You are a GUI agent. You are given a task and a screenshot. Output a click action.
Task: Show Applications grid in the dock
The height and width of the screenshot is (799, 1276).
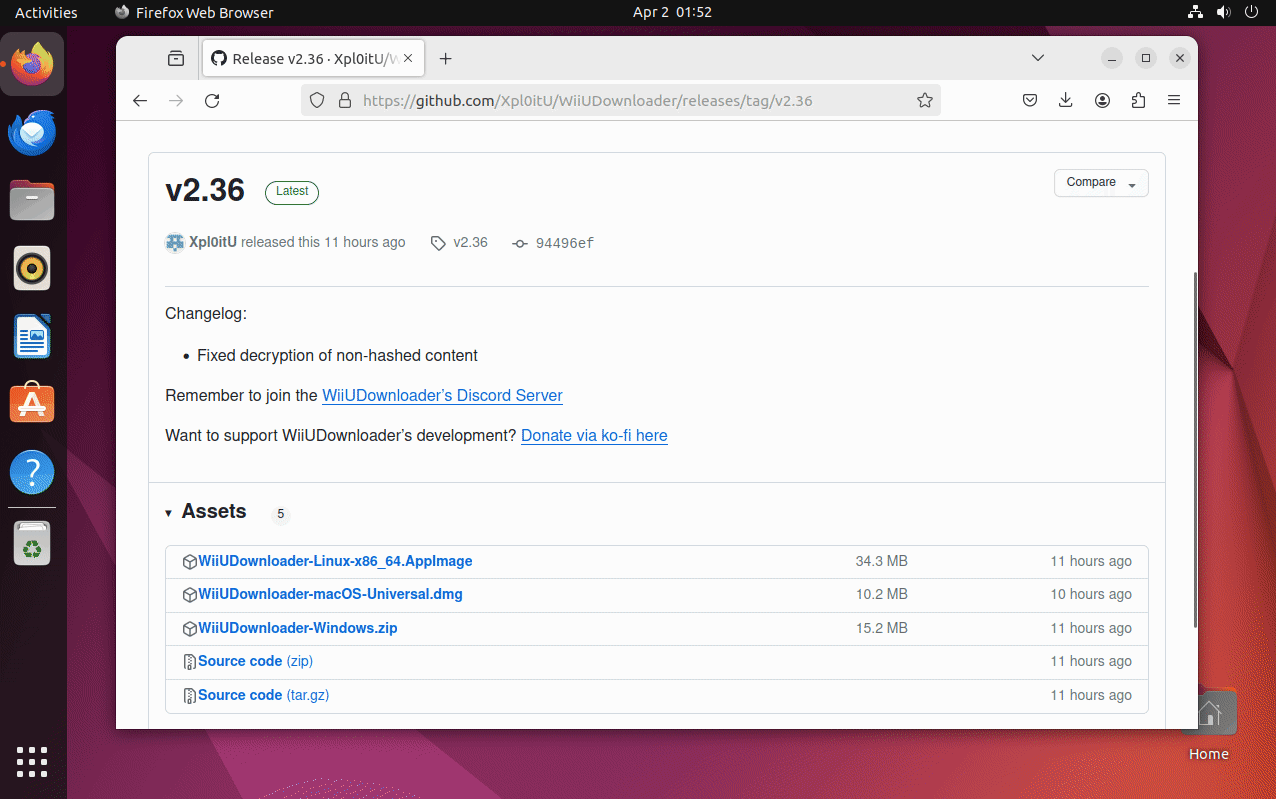tap(32, 762)
